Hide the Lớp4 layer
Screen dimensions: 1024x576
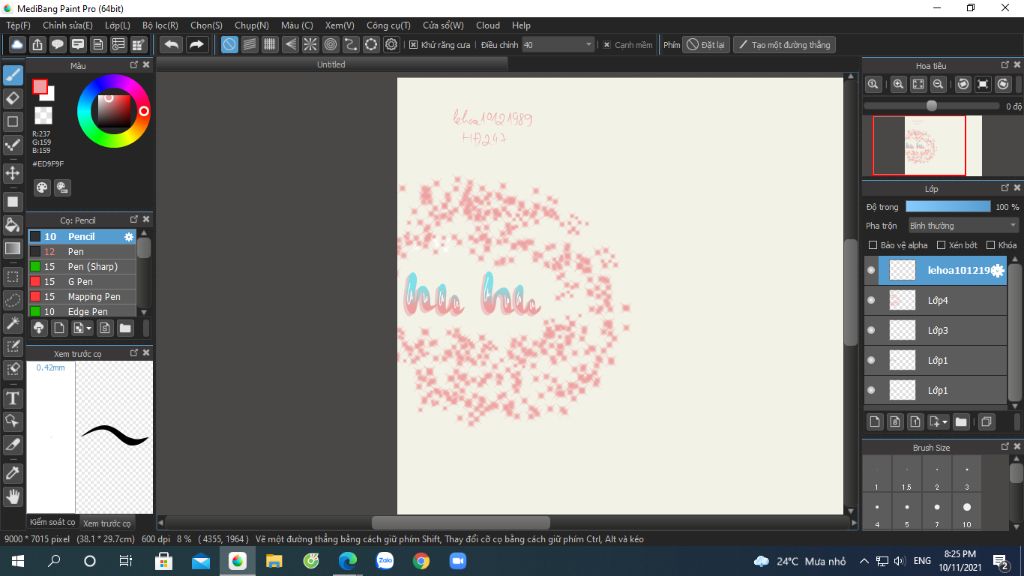871,300
